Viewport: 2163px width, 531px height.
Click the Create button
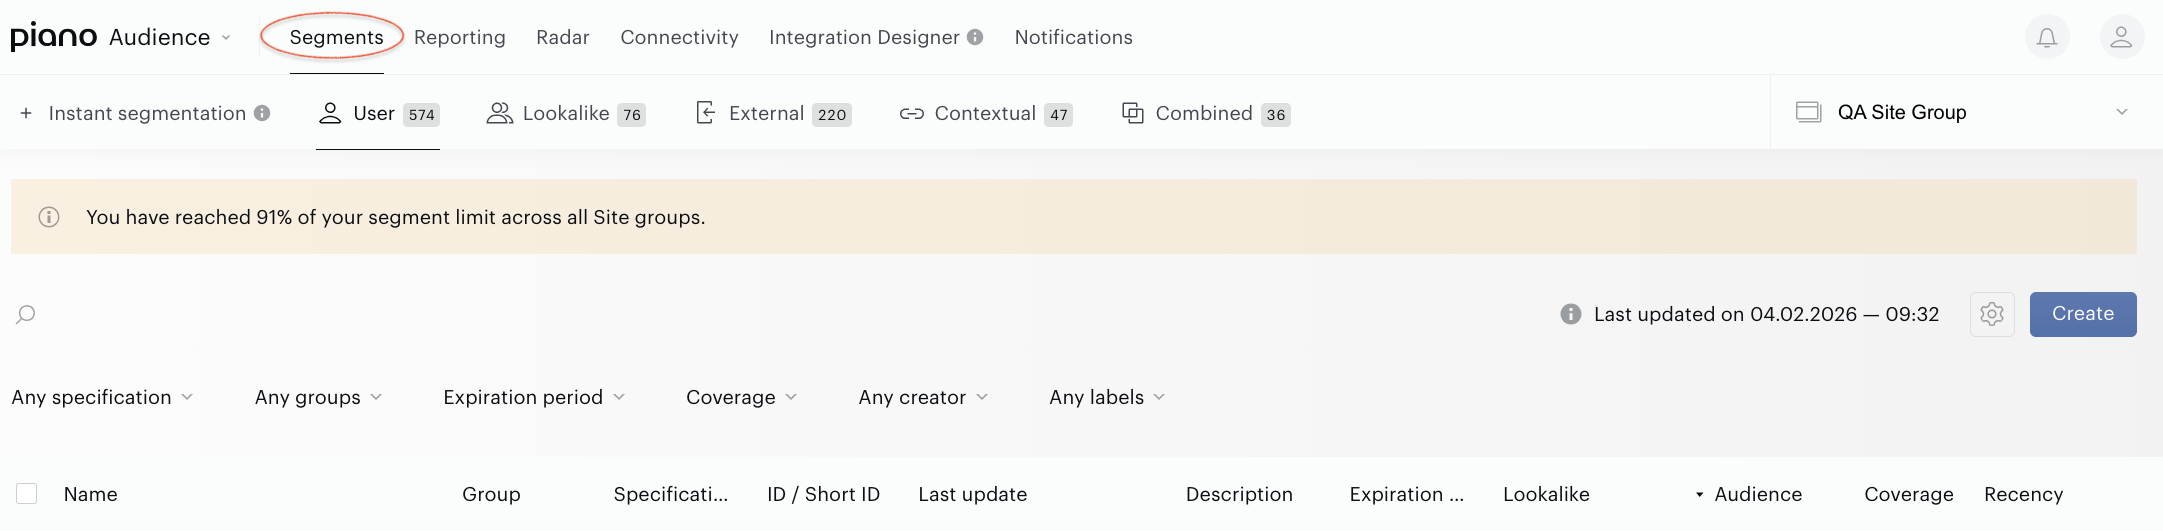pyautogui.click(x=2083, y=314)
